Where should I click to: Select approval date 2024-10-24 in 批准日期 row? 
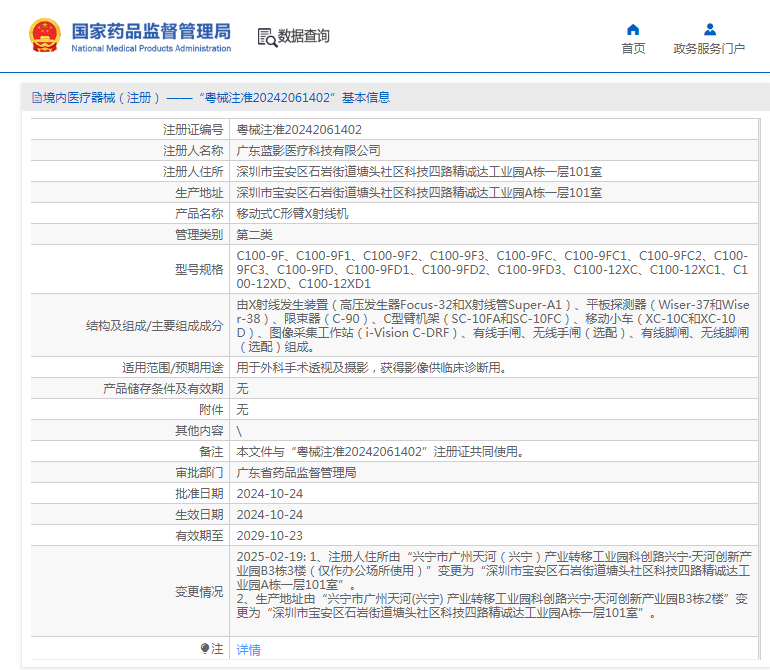(270, 494)
